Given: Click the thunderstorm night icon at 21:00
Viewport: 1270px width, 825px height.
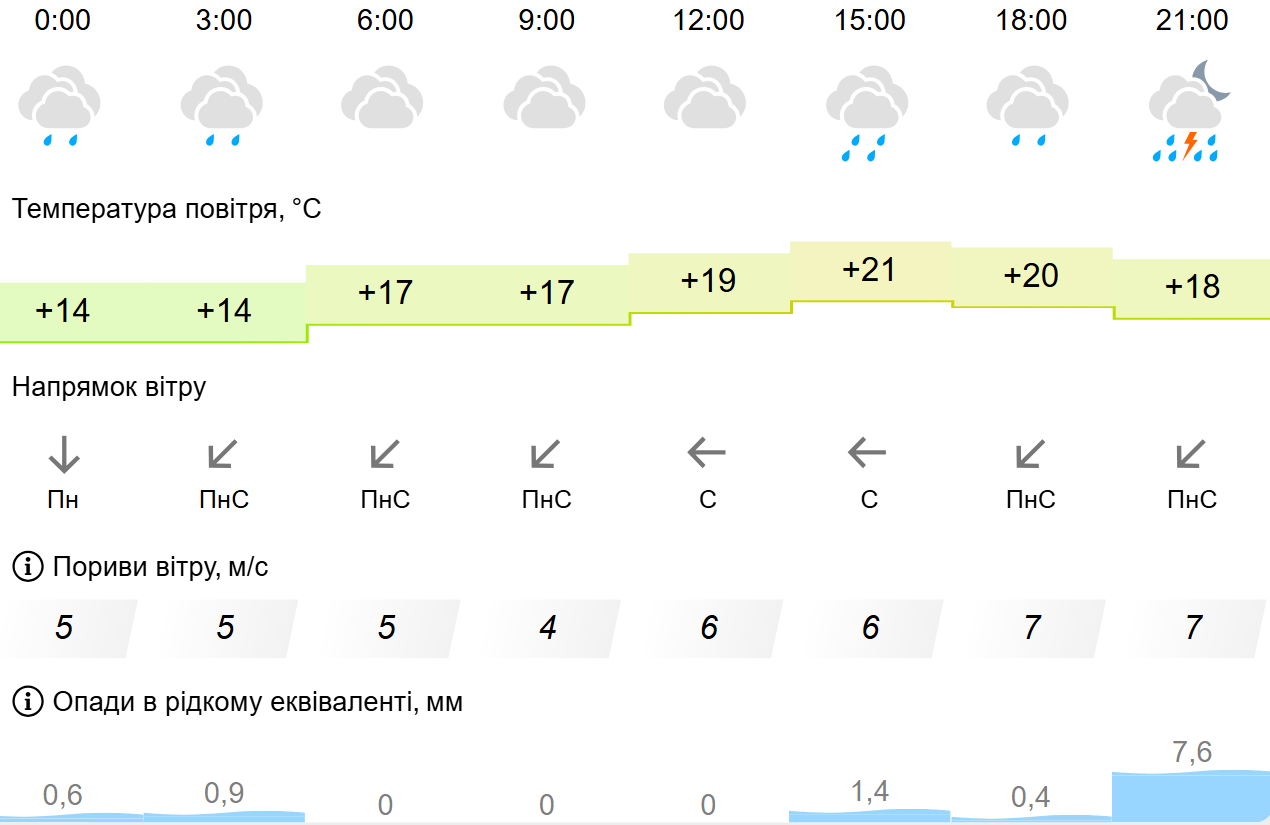Looking at the screenshot, I should (x=1190, y=110).
